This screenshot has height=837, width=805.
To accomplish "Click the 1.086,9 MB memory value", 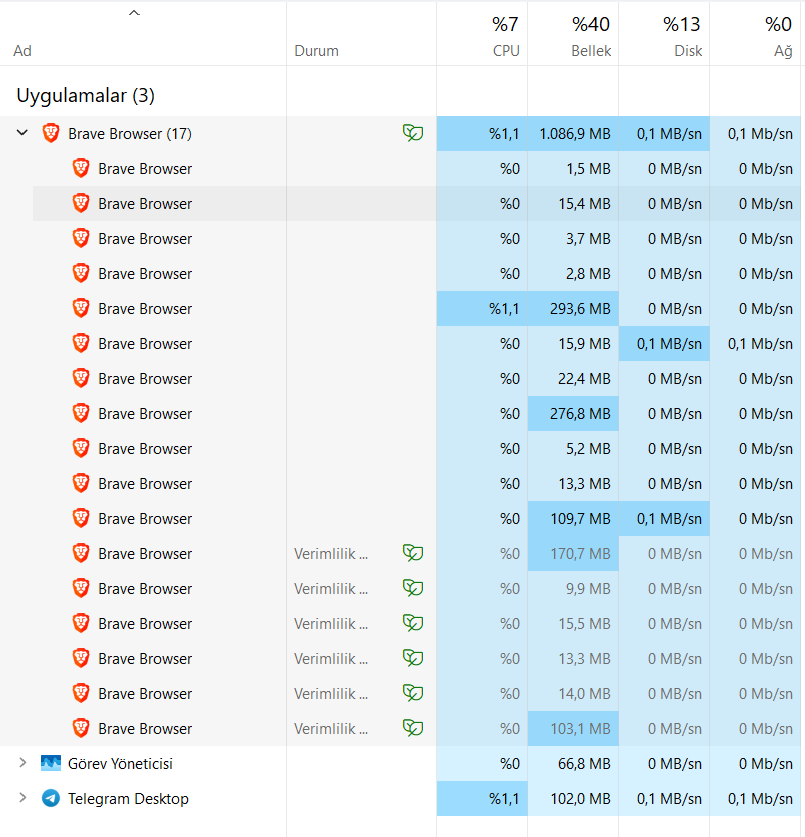I will pyautogui.click(x=575, y=133).
